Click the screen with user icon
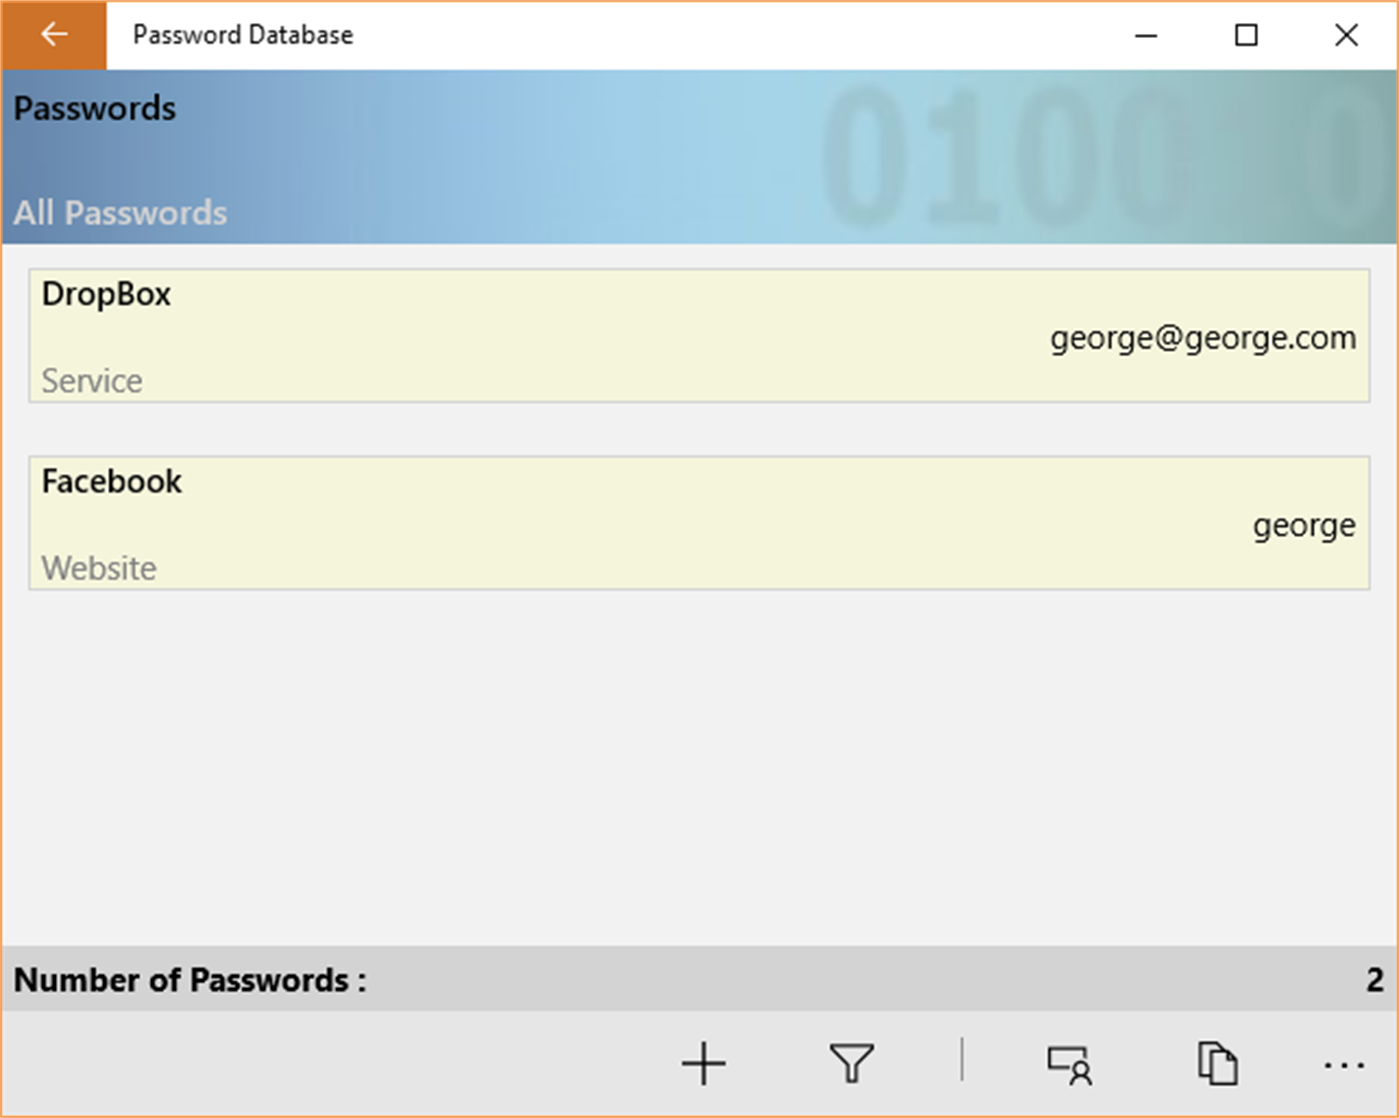This screenshot has width=1399, height=1118. [1069, 1064]
